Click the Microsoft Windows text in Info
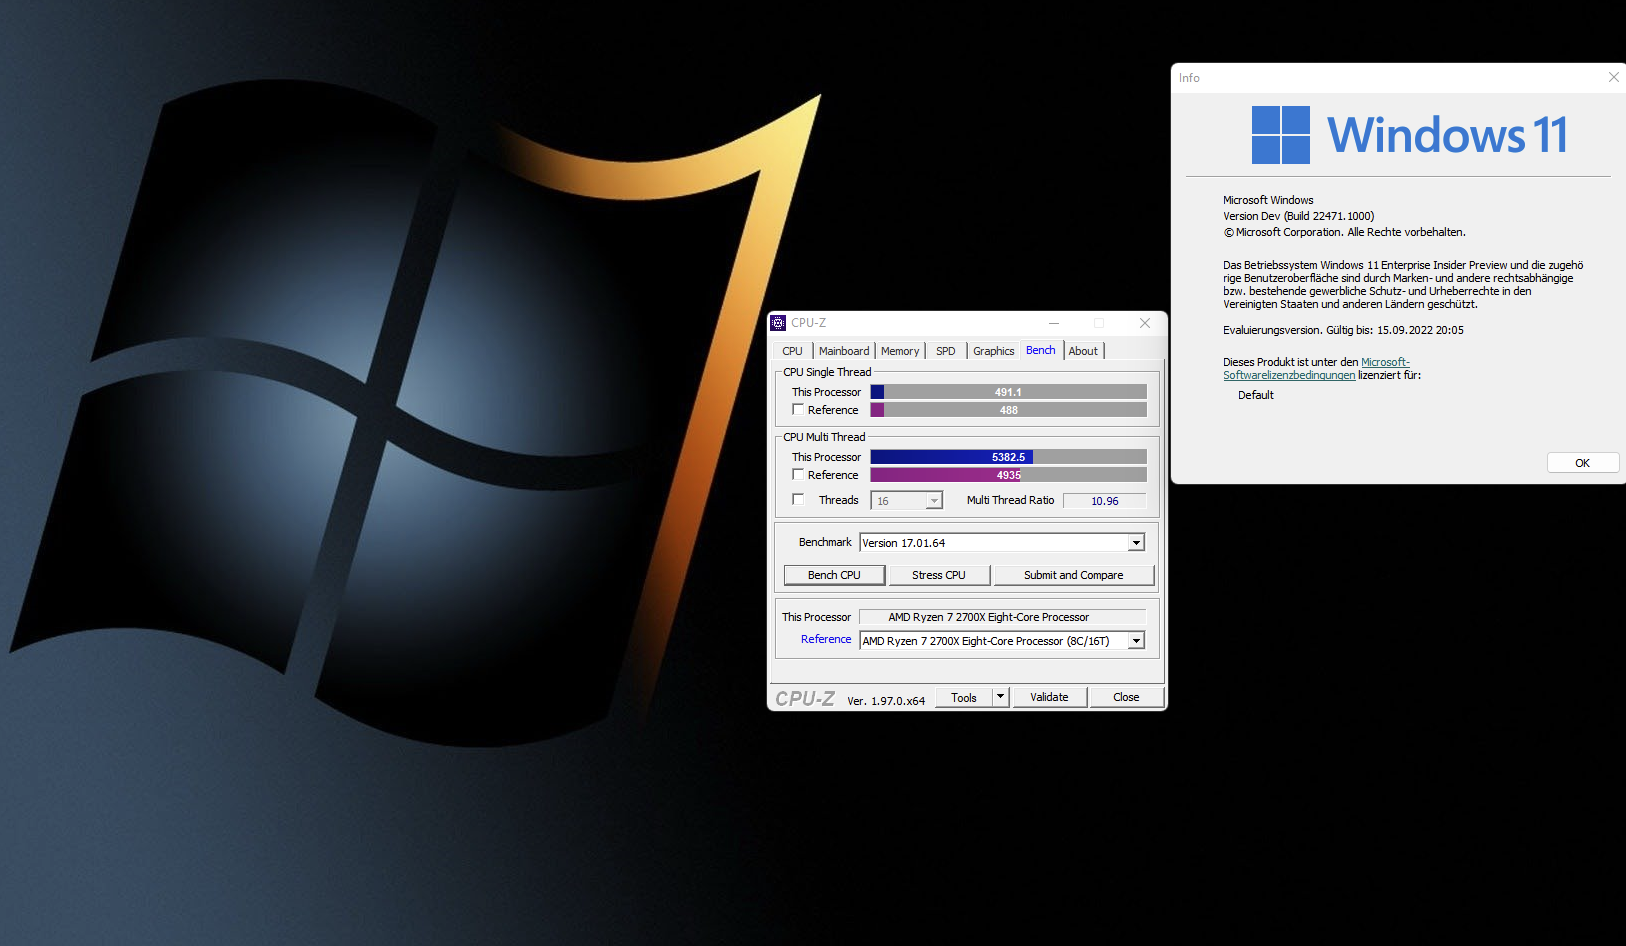 point(1268,200)
